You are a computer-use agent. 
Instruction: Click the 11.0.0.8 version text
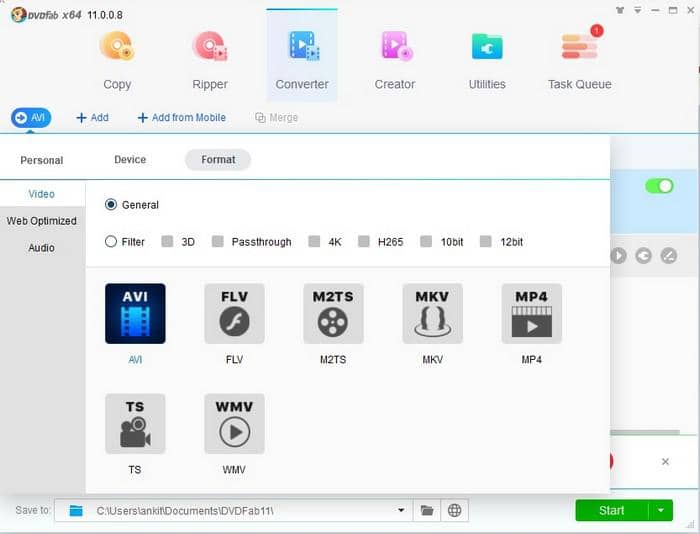pyautogui.click(x=105, y=15)
